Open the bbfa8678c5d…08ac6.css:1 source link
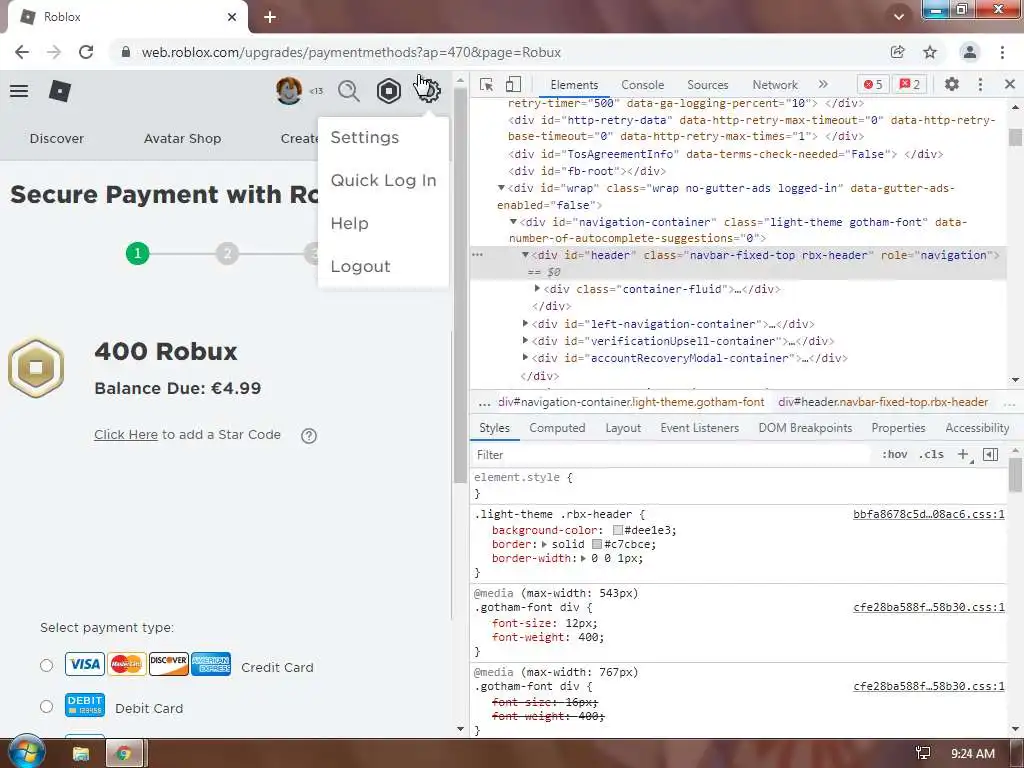This screenshot has height=768, width=1024. click(929, 515)
